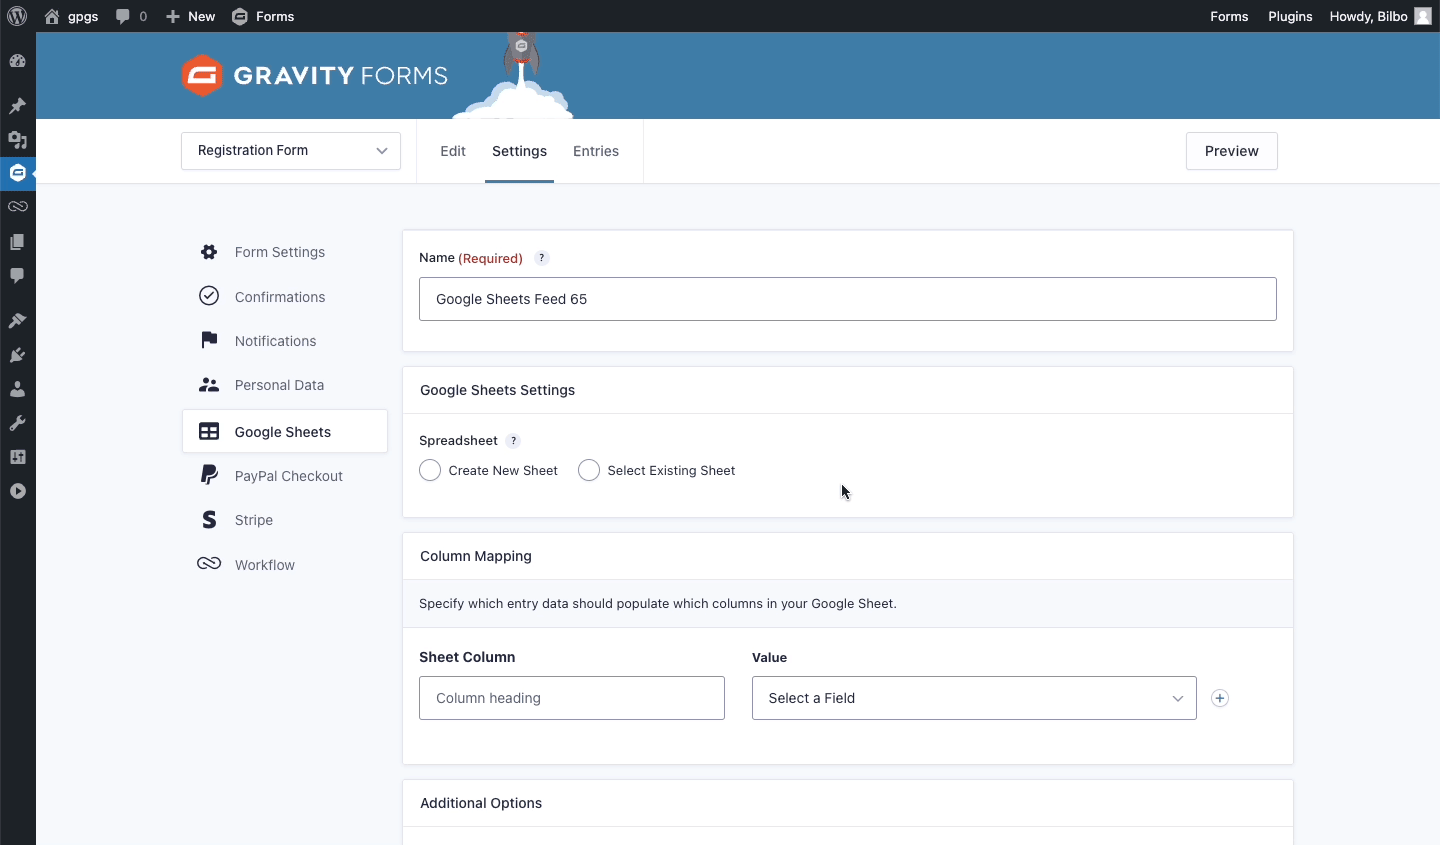Open Posts via the pushpin sidebar icon
The width and height of the screenshot is (1440, 845).
(x=17, y=106)
